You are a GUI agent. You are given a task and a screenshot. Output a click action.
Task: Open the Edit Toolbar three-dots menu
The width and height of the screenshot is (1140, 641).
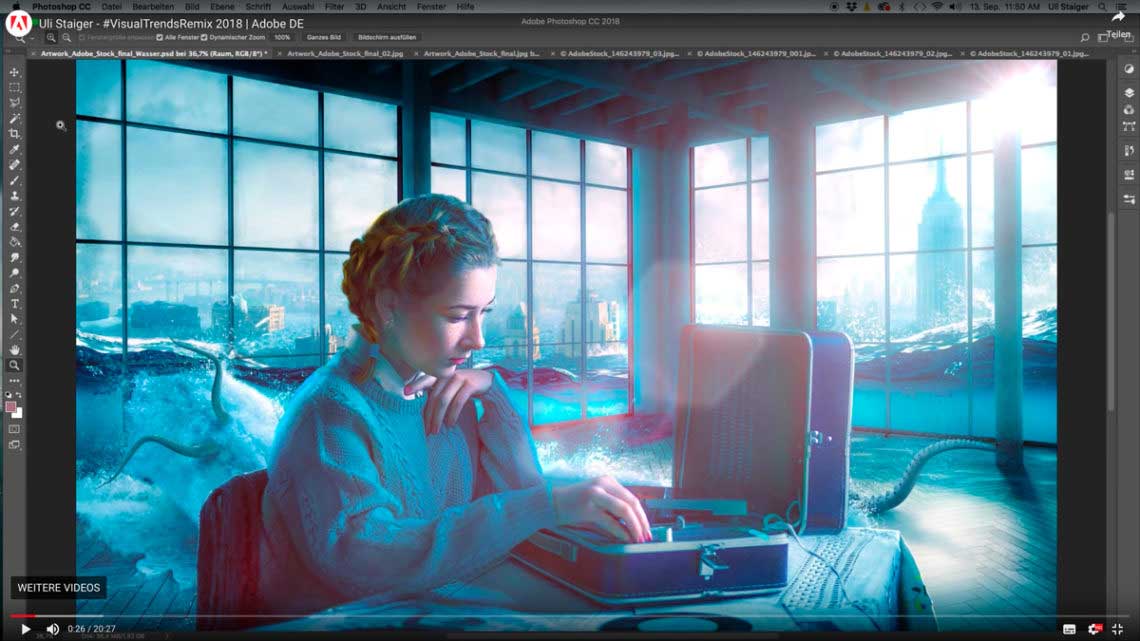15,381
